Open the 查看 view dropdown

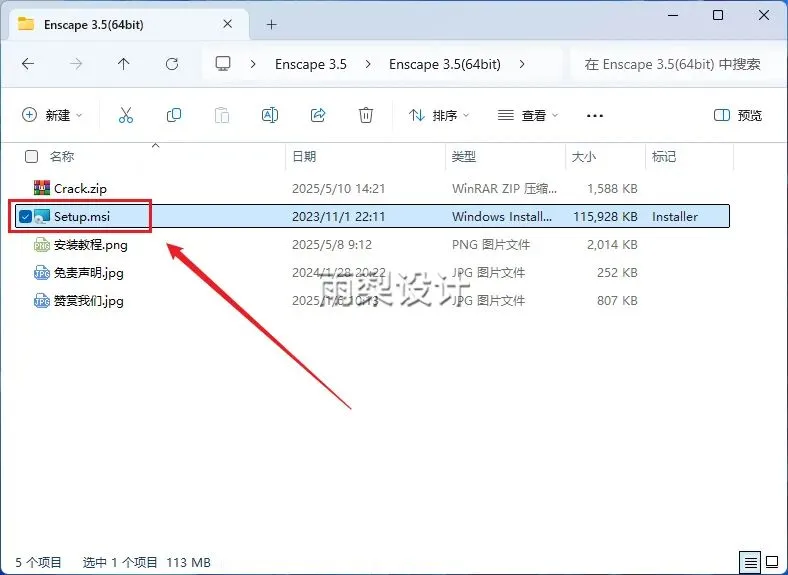pos(528,116)
